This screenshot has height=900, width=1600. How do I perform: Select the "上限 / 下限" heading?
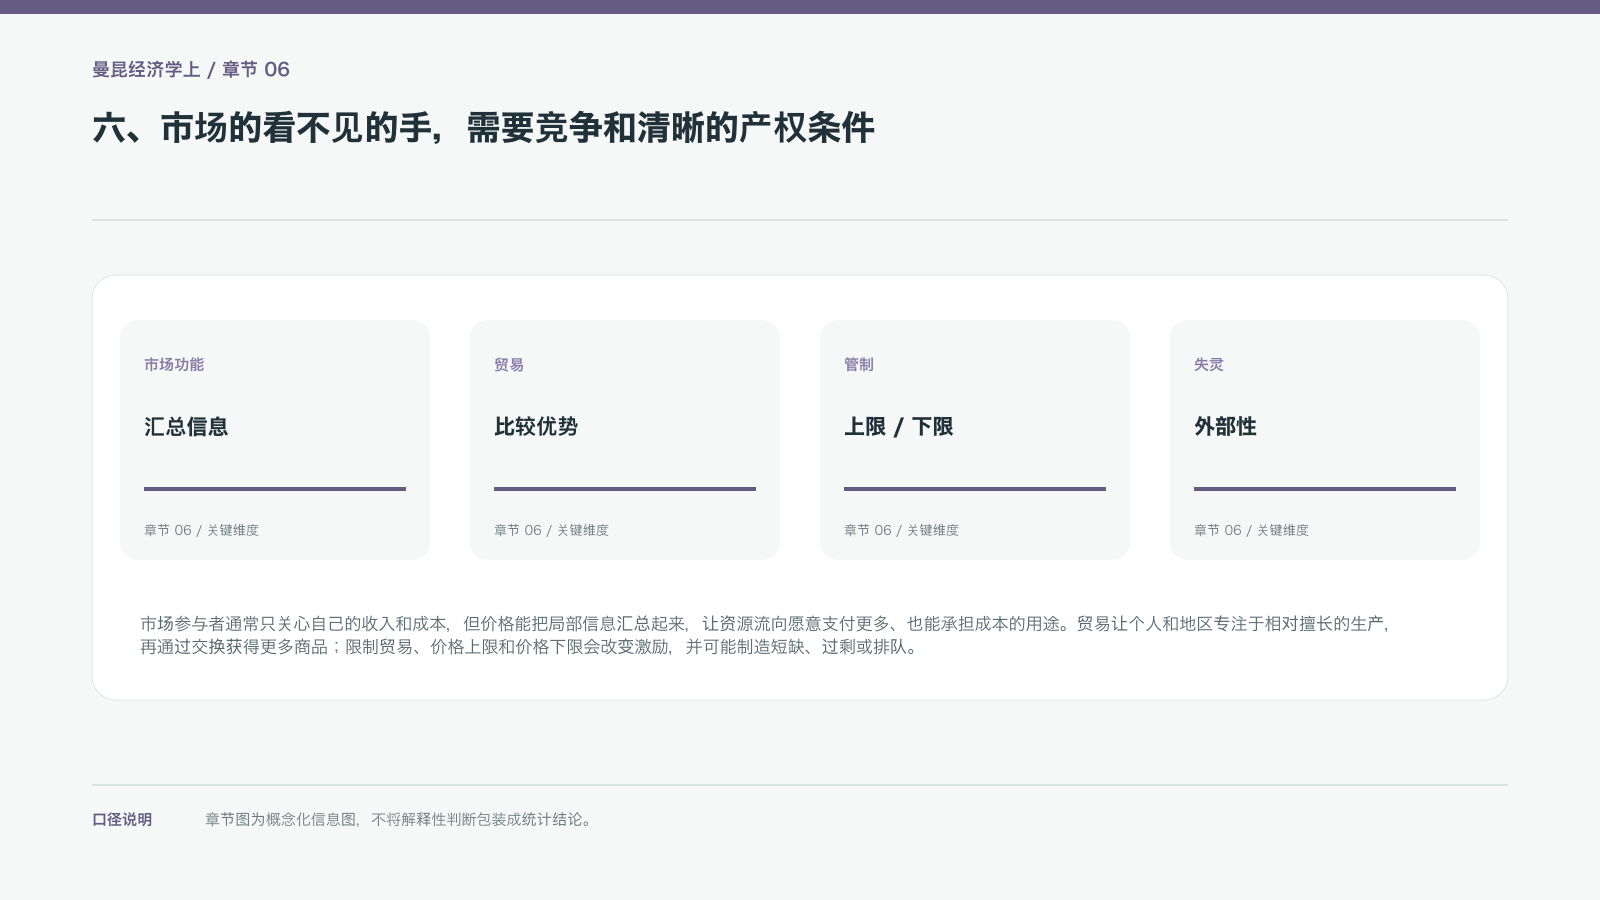(x=899, y=427)
